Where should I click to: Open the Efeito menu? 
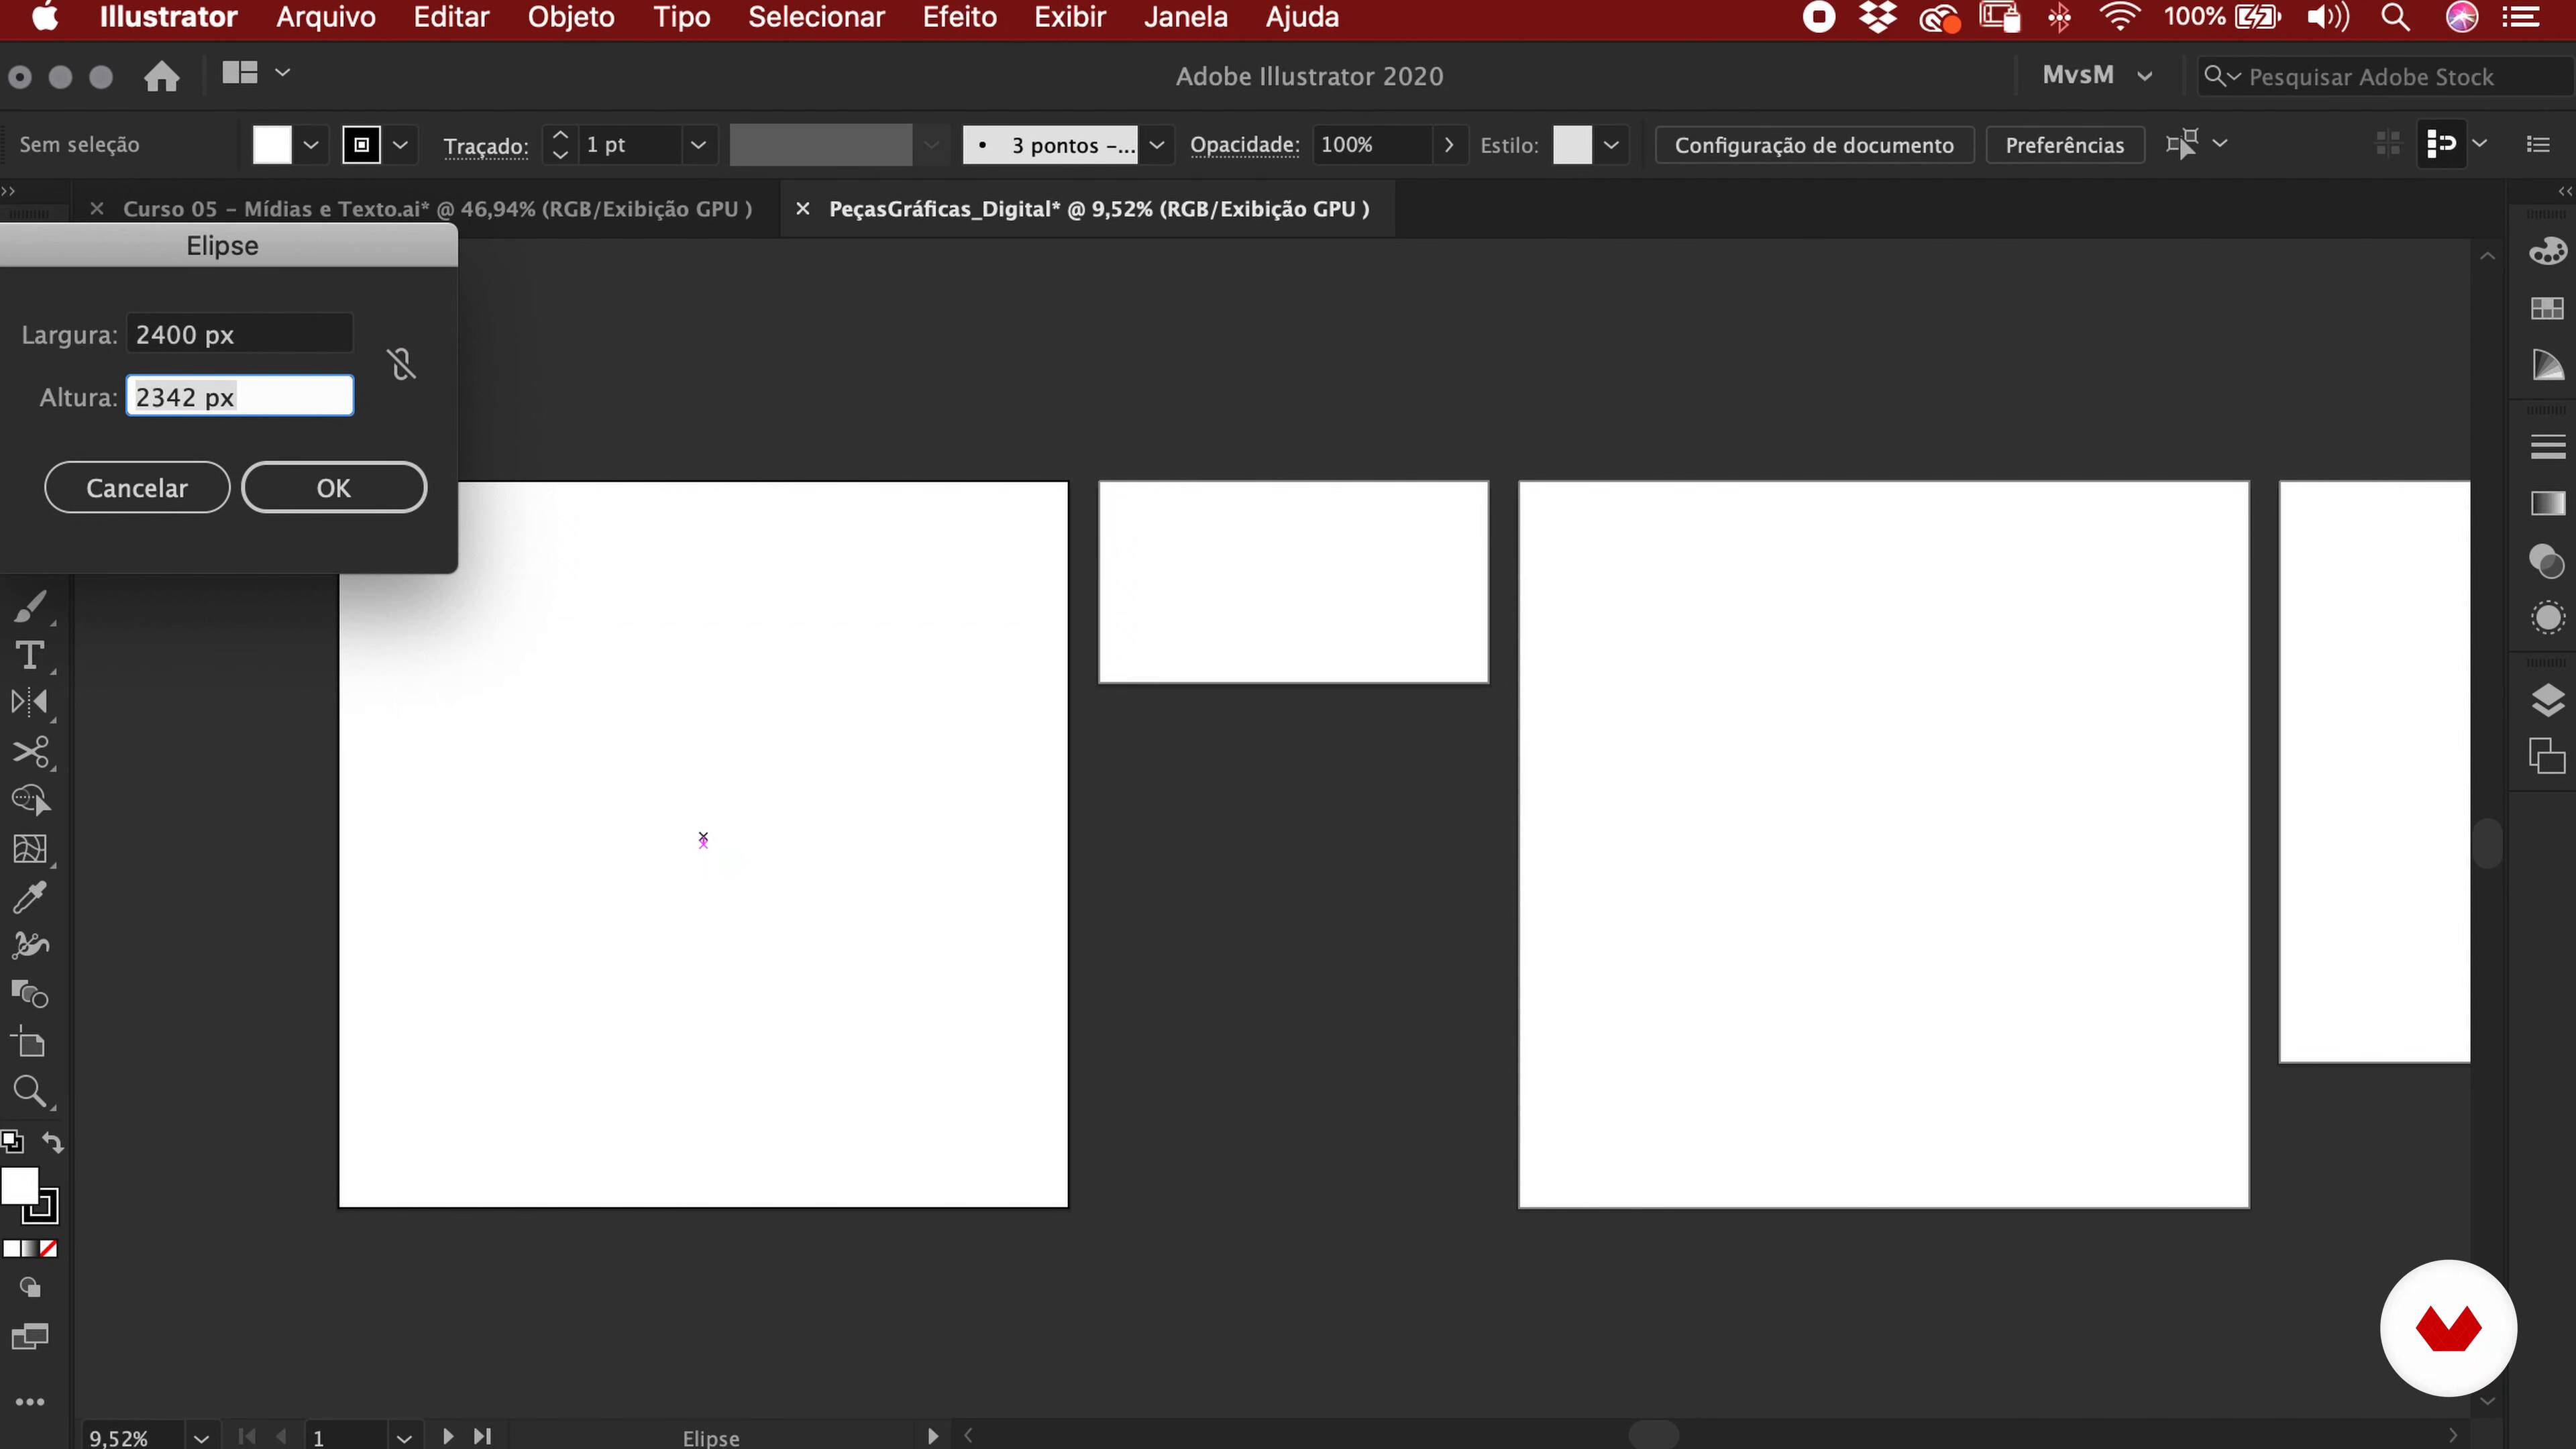tap(959, 18)
